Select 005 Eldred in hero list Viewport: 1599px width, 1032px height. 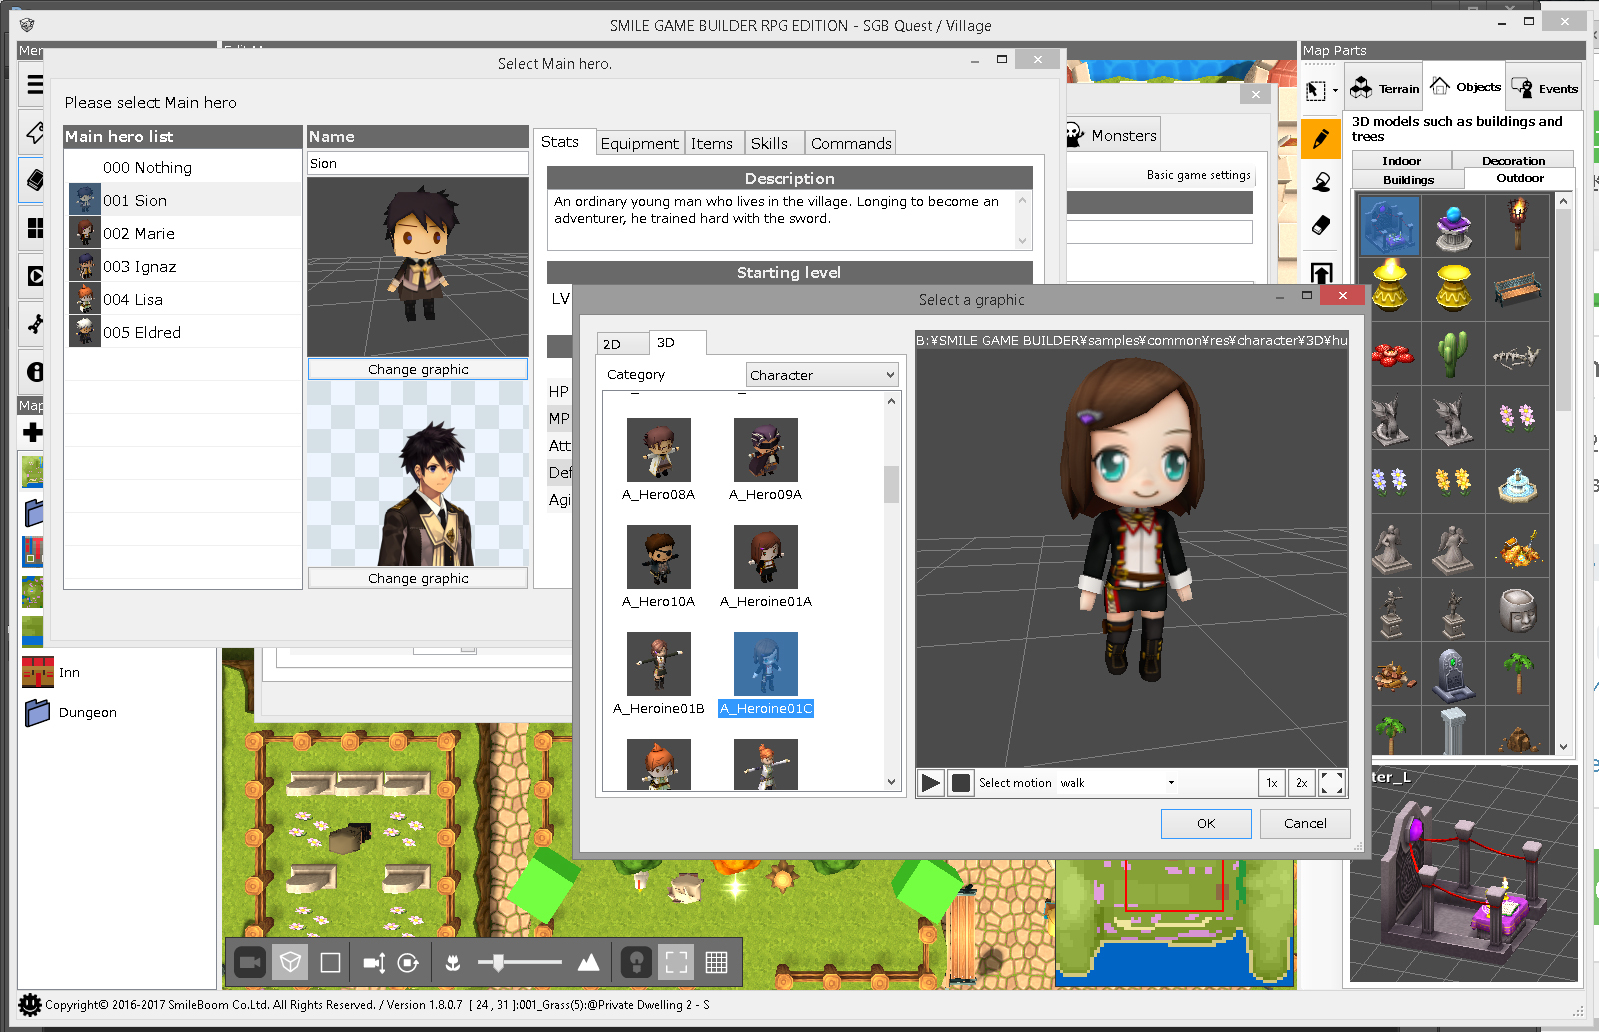click(184, 332)
